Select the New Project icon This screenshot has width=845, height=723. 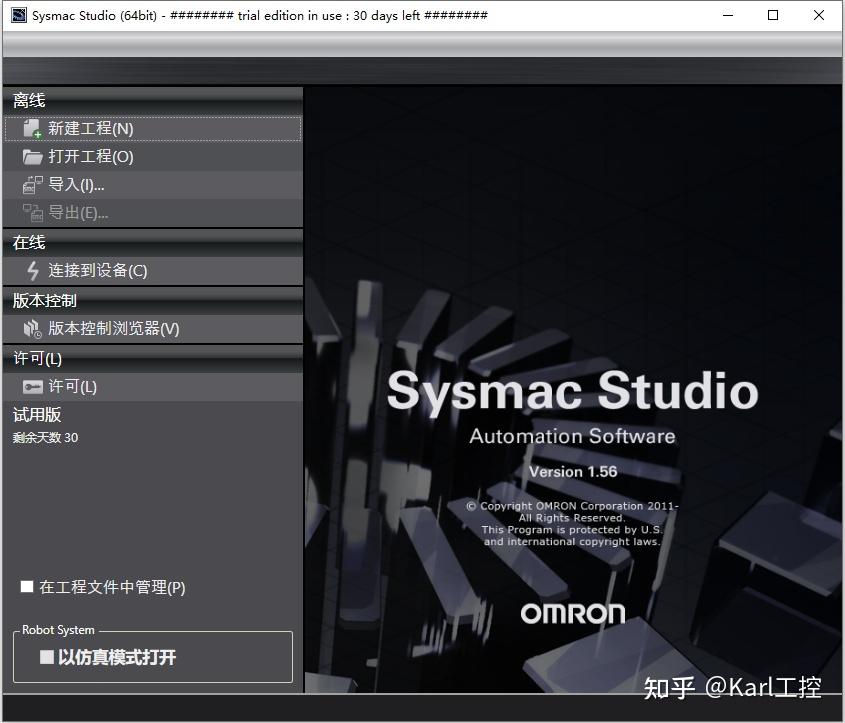click(32, 128)
